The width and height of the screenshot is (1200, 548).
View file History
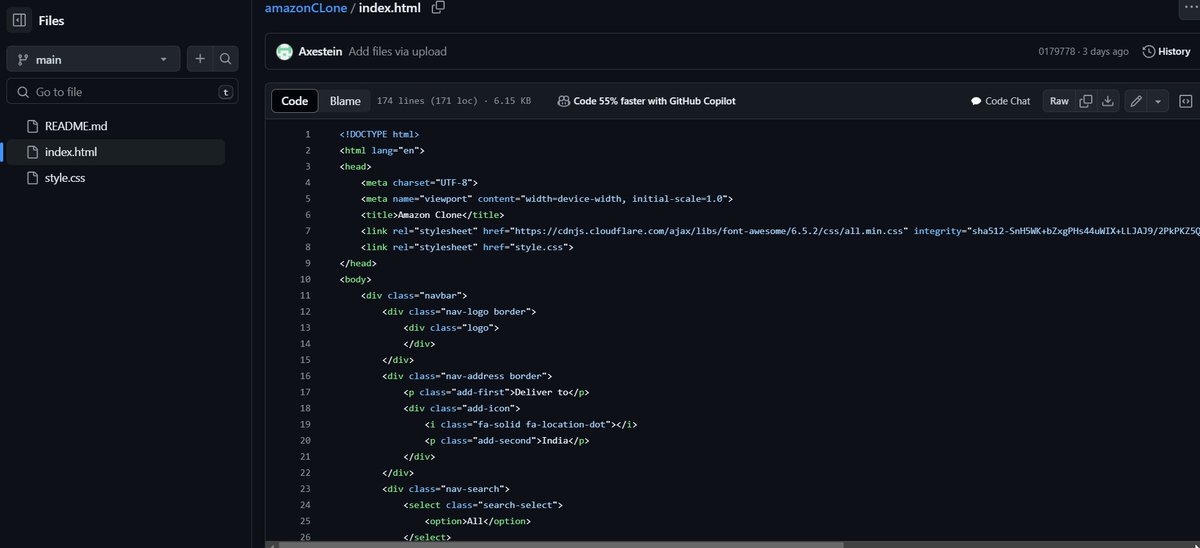point(1166,51)
